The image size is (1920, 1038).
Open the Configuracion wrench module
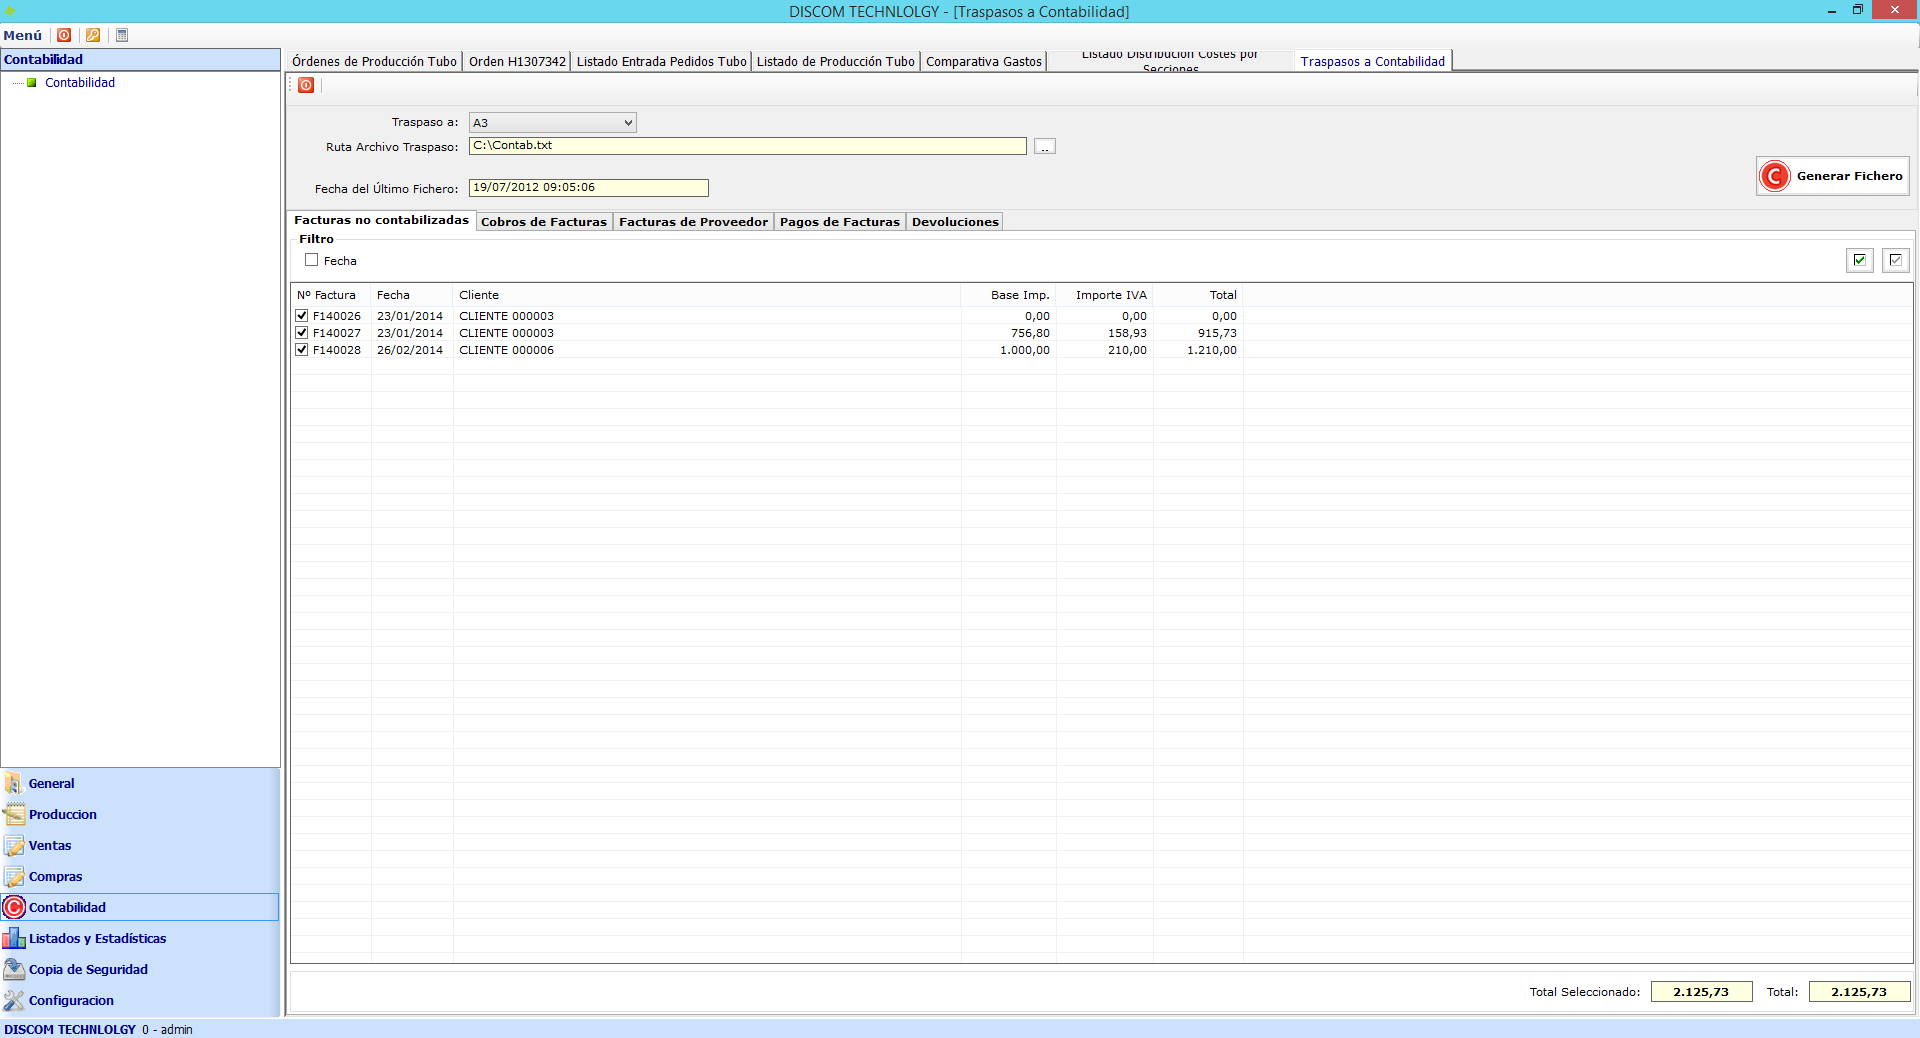tap(71, 1000)
